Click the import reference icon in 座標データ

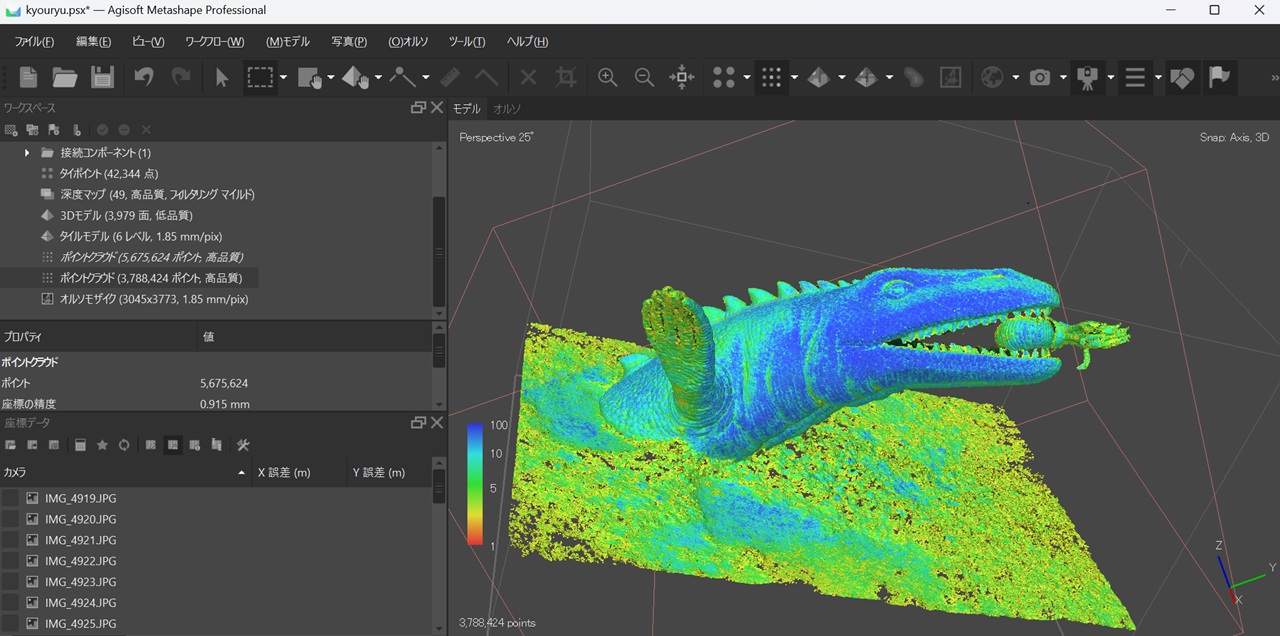11,445
